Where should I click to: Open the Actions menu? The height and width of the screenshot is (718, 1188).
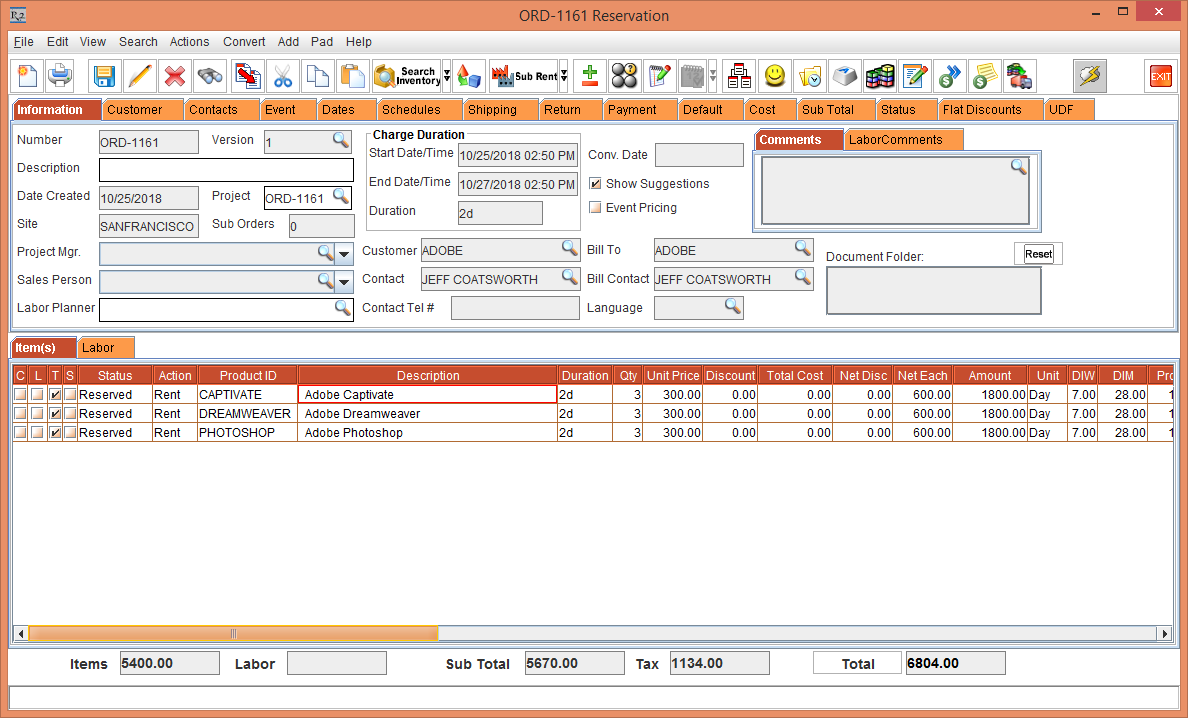point(189,42)
